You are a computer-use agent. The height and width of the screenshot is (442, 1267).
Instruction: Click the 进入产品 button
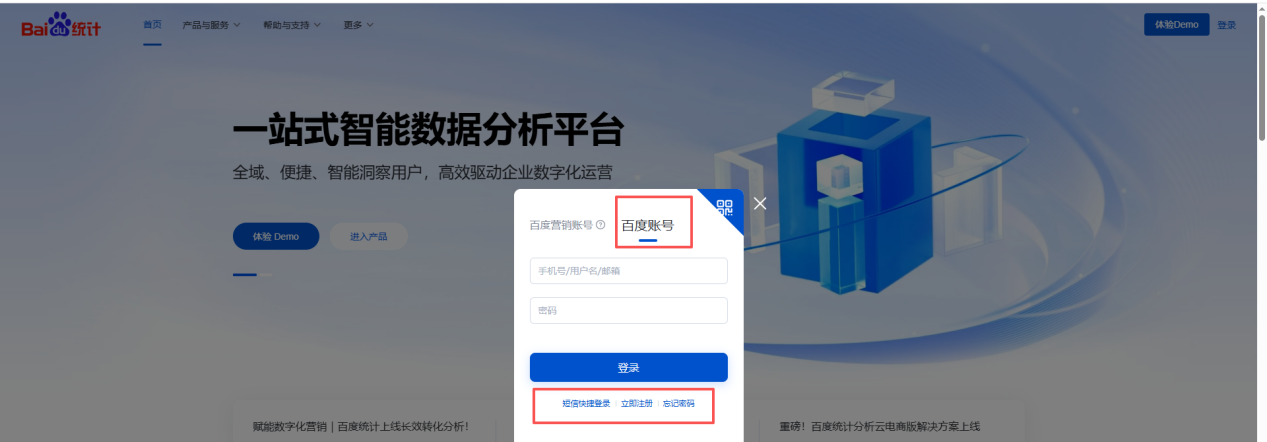(368, 237)
